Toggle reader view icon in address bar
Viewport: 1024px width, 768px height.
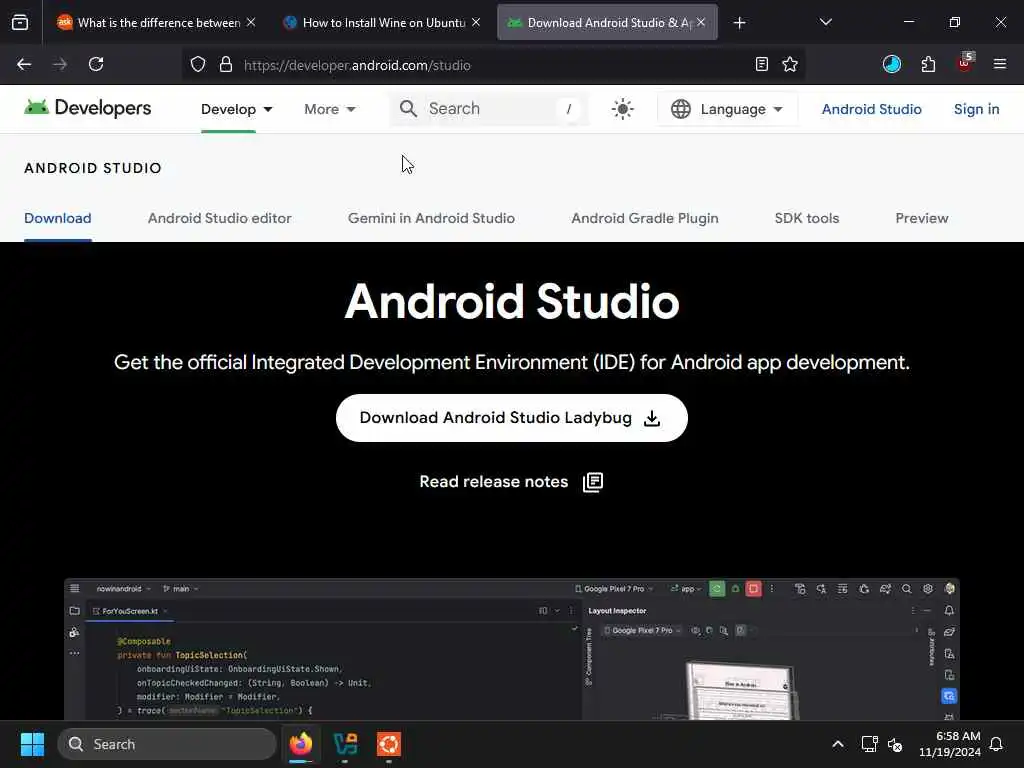[761, 65]
